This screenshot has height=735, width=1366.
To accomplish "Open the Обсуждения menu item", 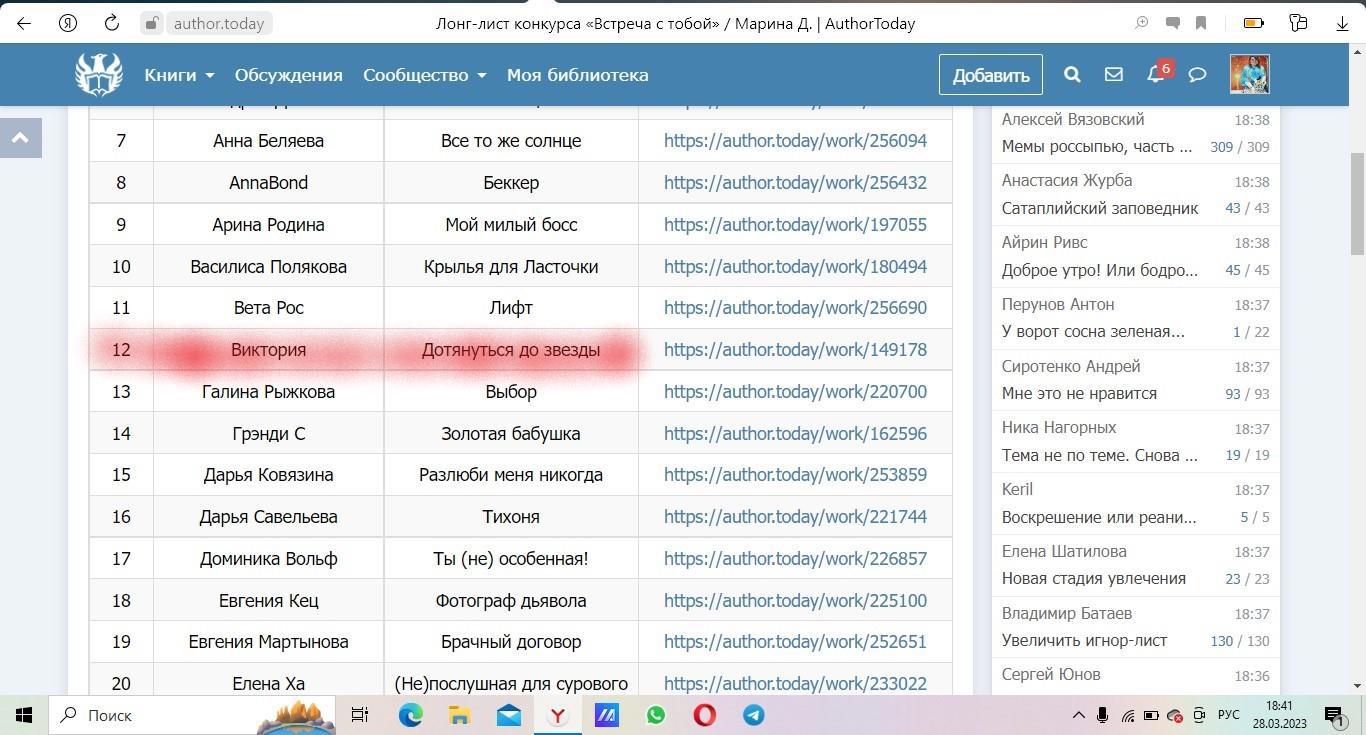I will [x=288, y=75].
